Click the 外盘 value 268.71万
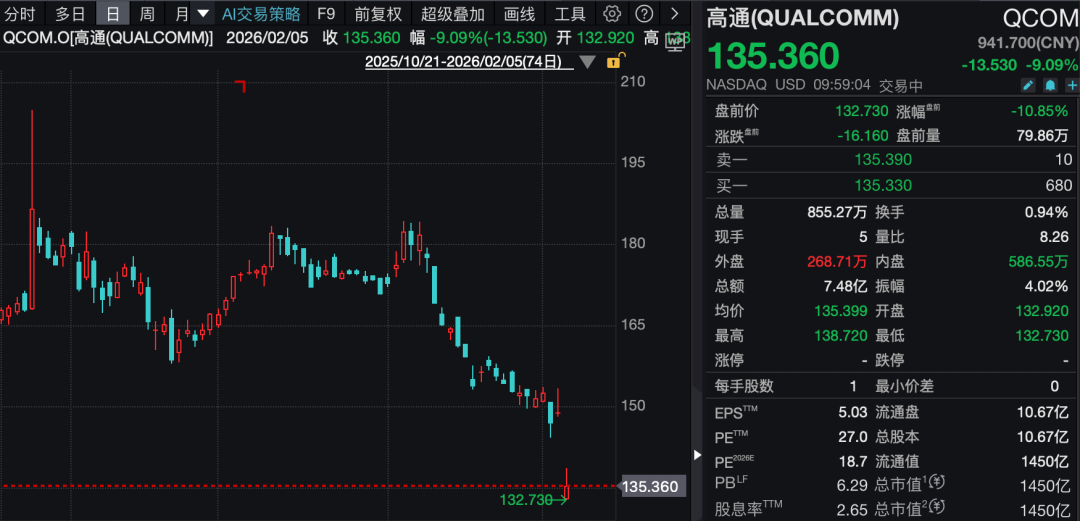The height and width of the screenshot is (521, 1080). [837, 261]
